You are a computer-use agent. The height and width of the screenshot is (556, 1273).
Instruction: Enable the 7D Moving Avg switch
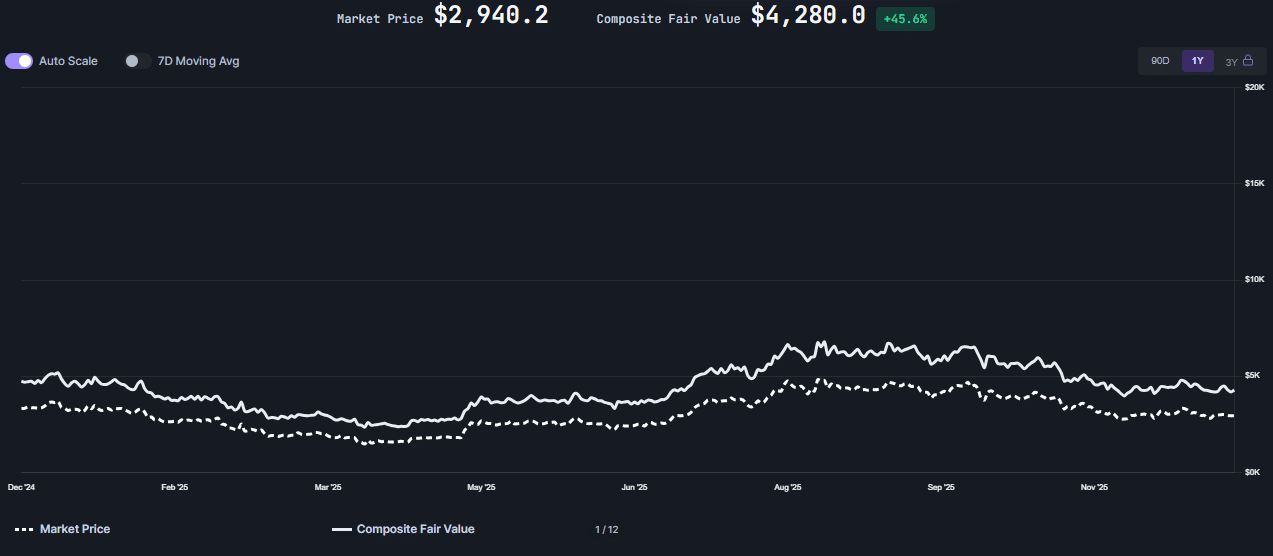point(137,61)
